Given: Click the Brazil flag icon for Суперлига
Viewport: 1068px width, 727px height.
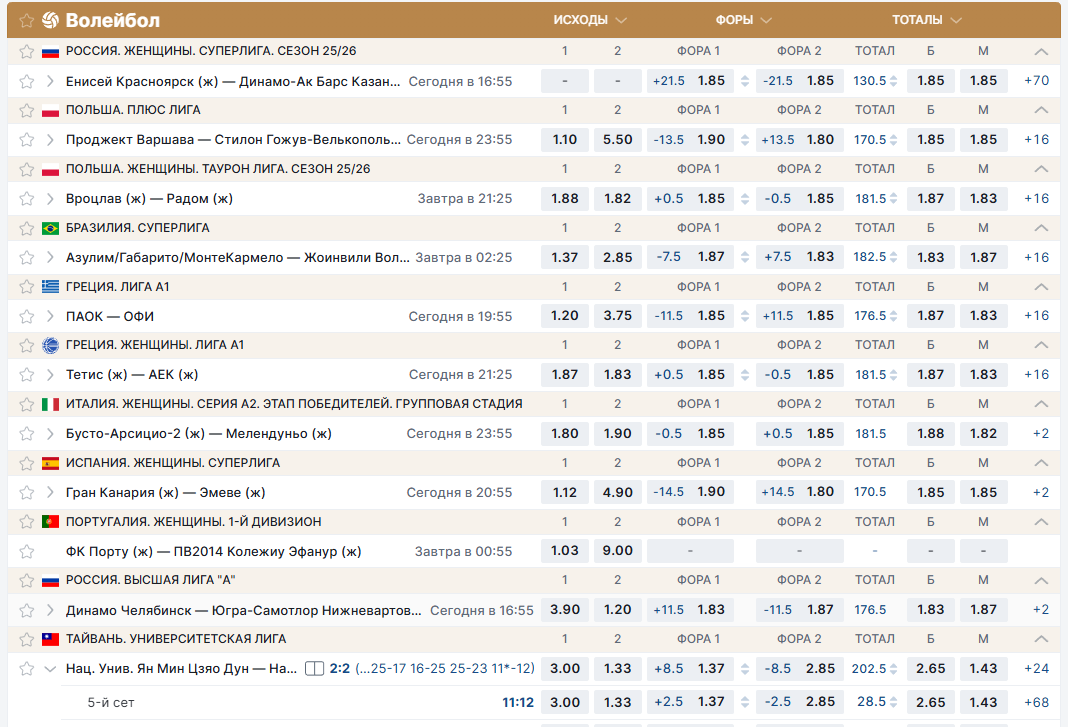Looking at the screenshot, I should [51, 228].
